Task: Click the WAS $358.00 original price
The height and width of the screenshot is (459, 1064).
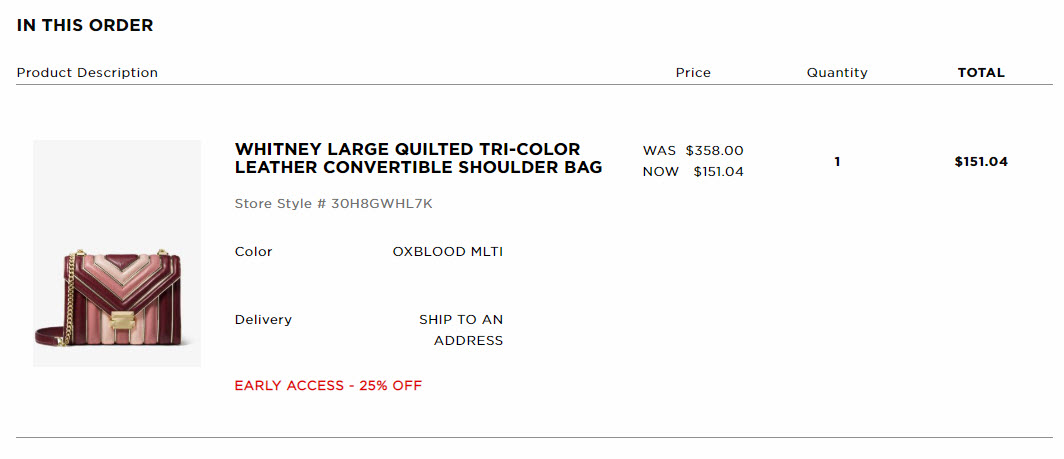Action: [693, 151]
